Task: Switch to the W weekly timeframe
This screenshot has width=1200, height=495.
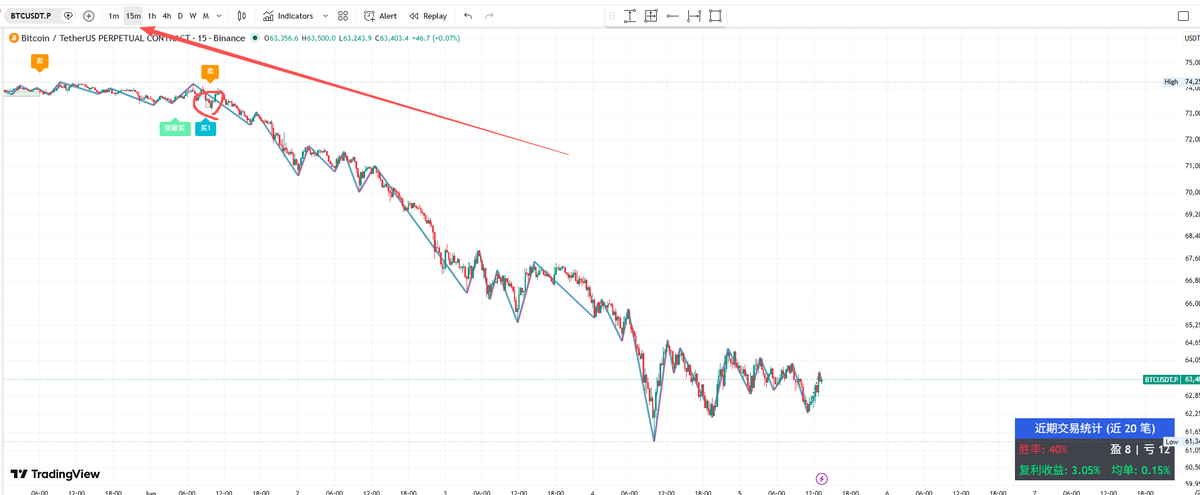Action: coord(193,16)
